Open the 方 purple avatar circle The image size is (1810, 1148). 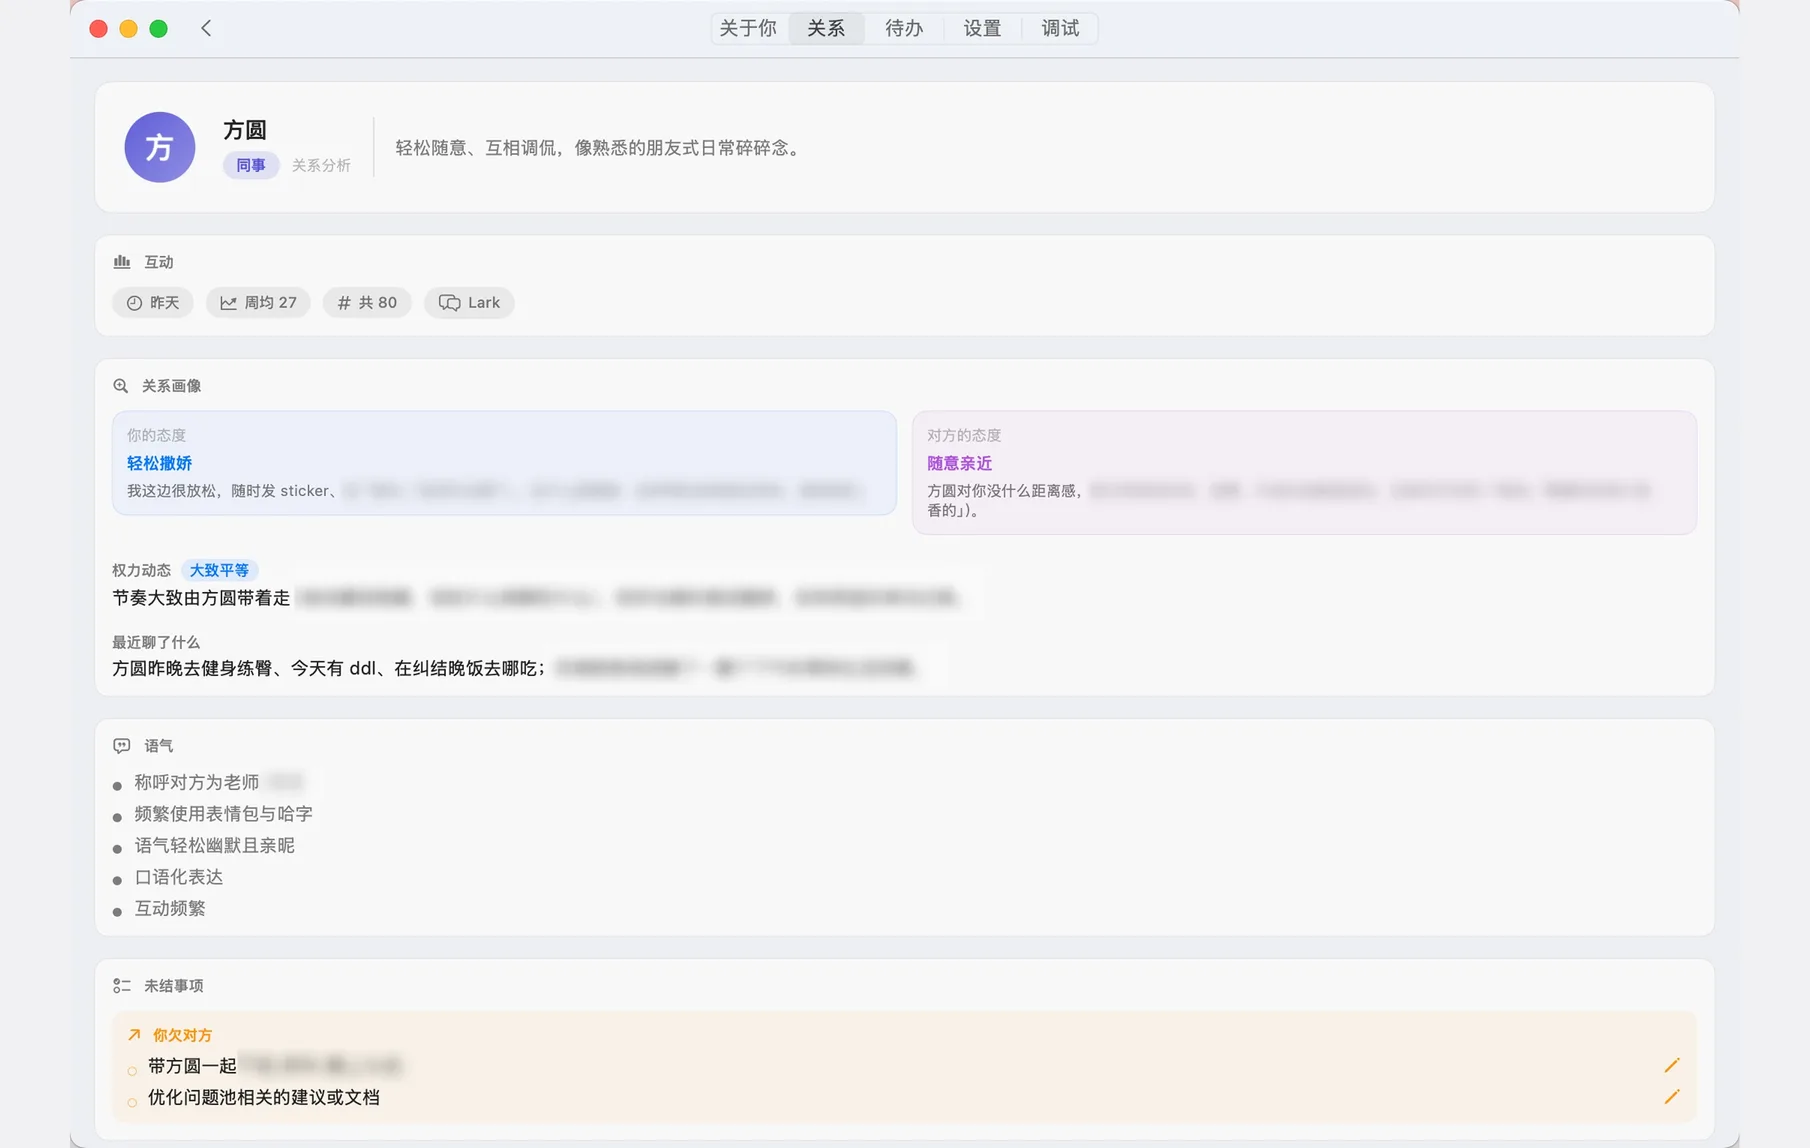160,147
